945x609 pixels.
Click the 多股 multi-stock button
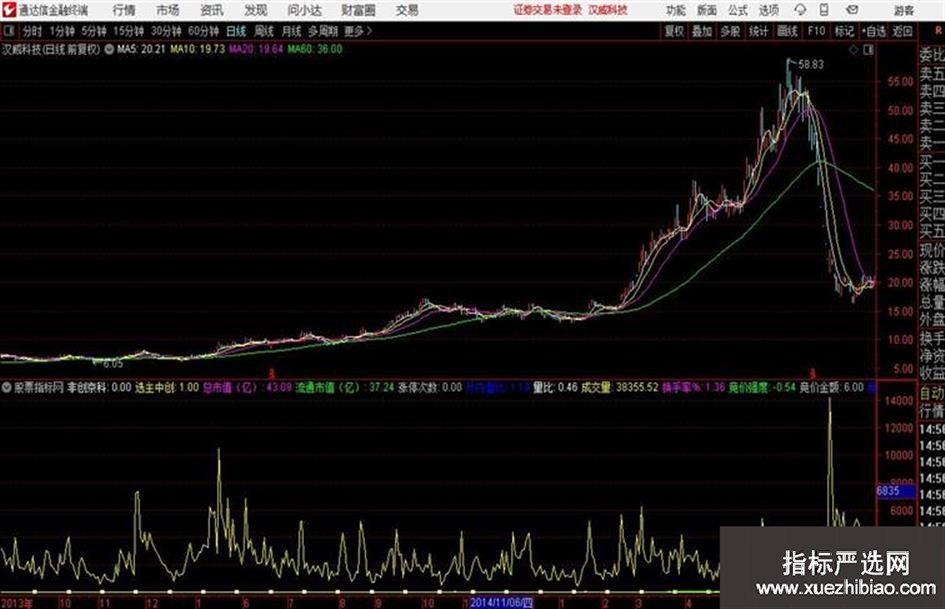730,31
